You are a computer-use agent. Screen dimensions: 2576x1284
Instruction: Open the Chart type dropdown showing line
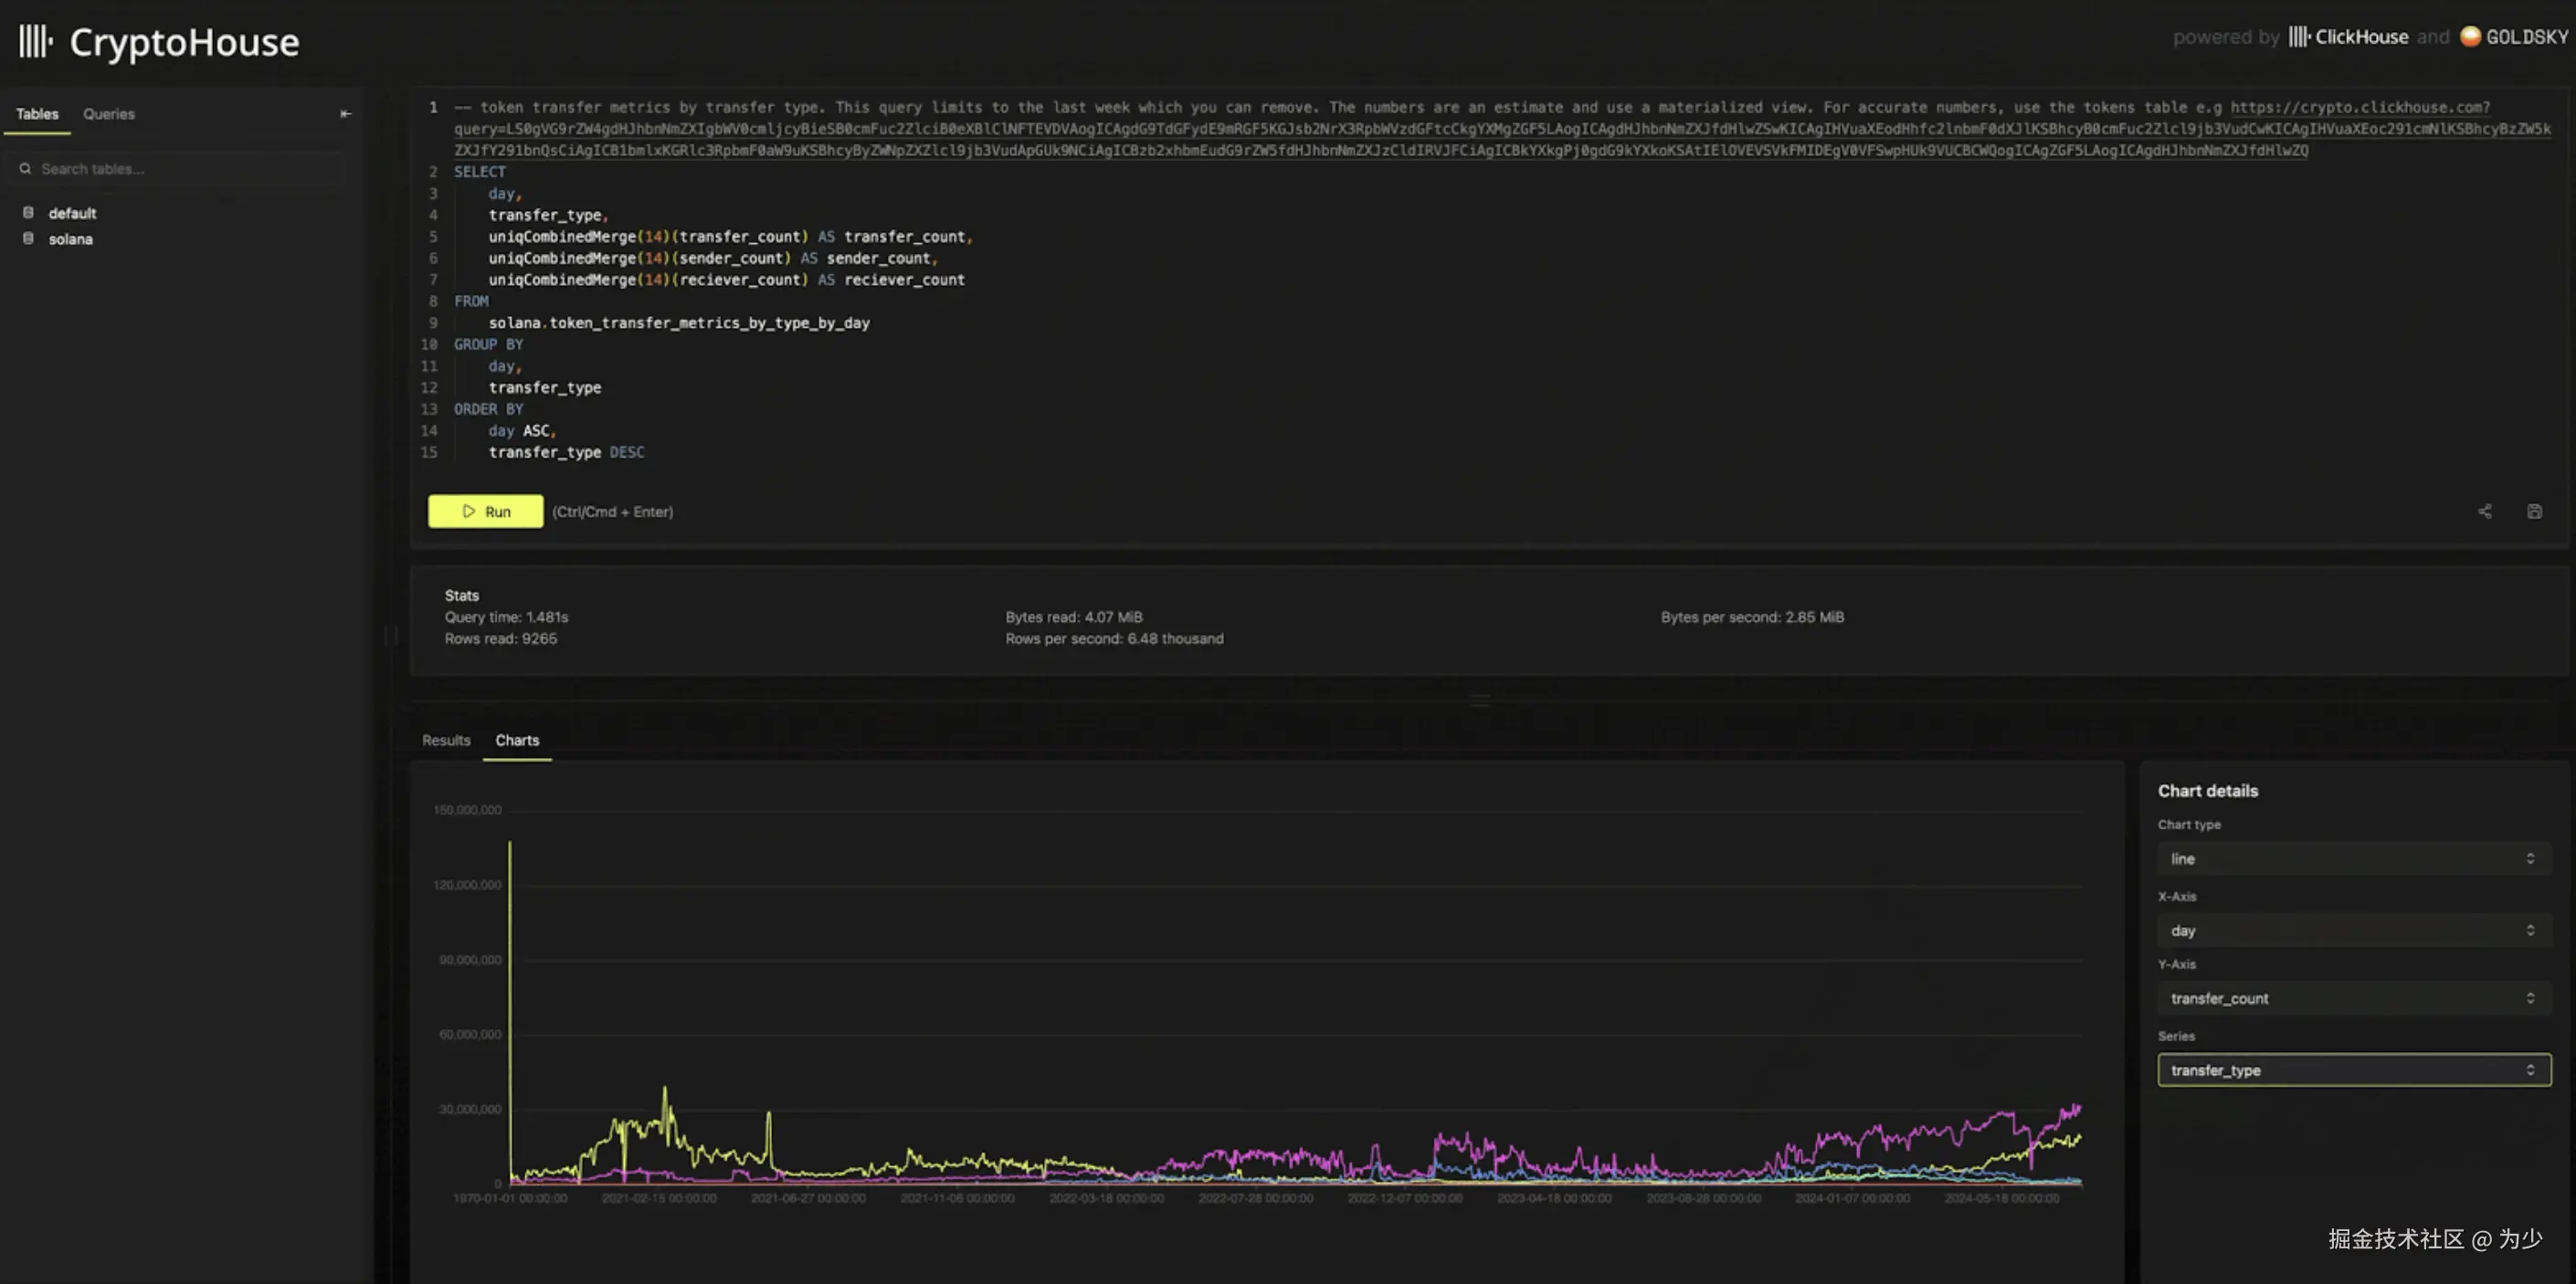coord(2353,858)
